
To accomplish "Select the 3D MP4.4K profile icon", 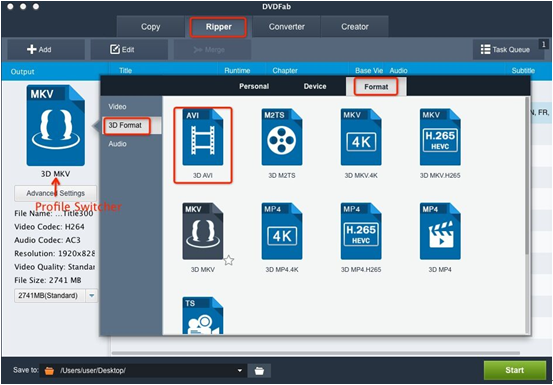I will point(282,231).
